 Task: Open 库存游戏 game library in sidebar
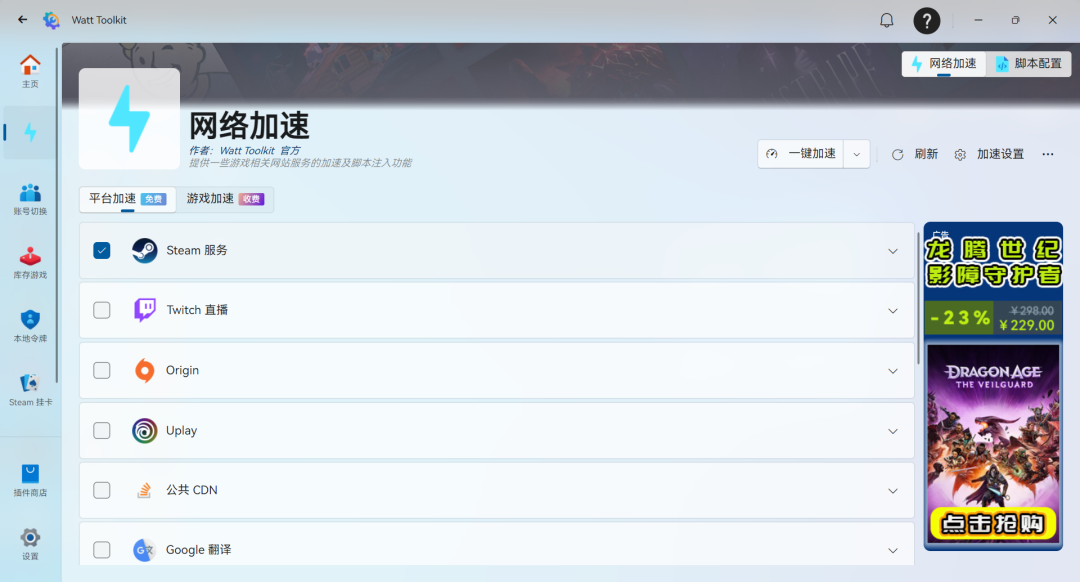[x=30, y=263]
